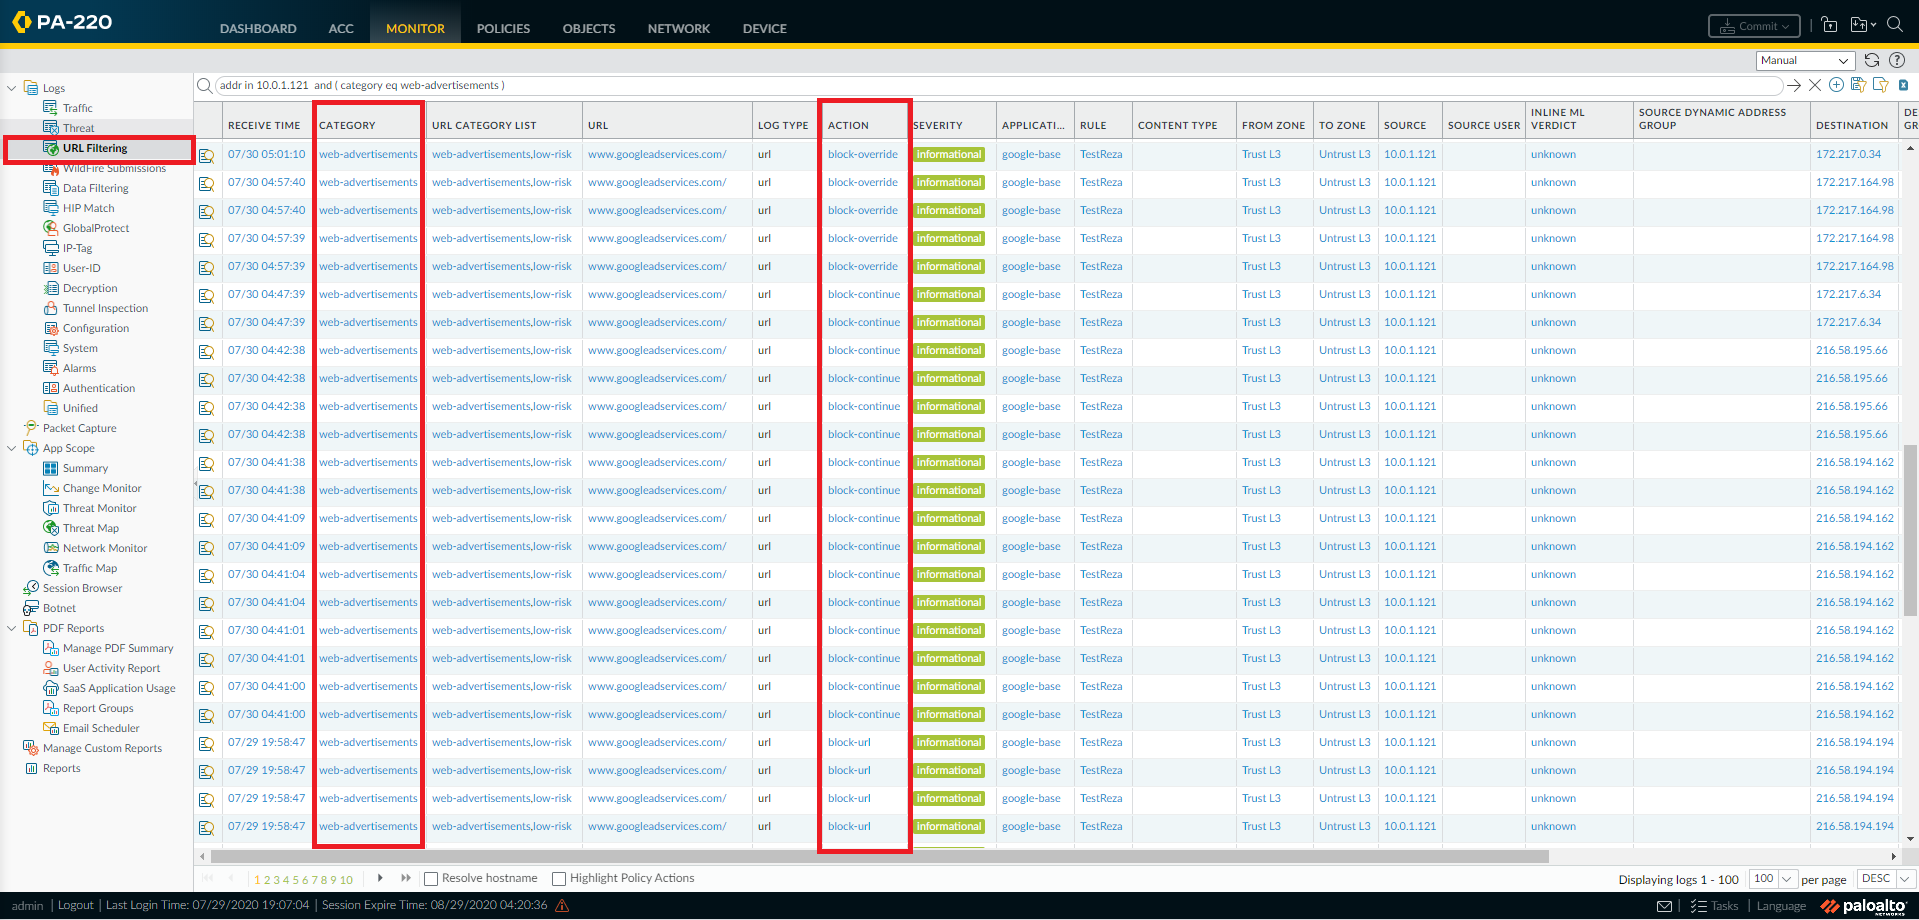Enable the Resolve hostname checkbox

tap(431, 879)
